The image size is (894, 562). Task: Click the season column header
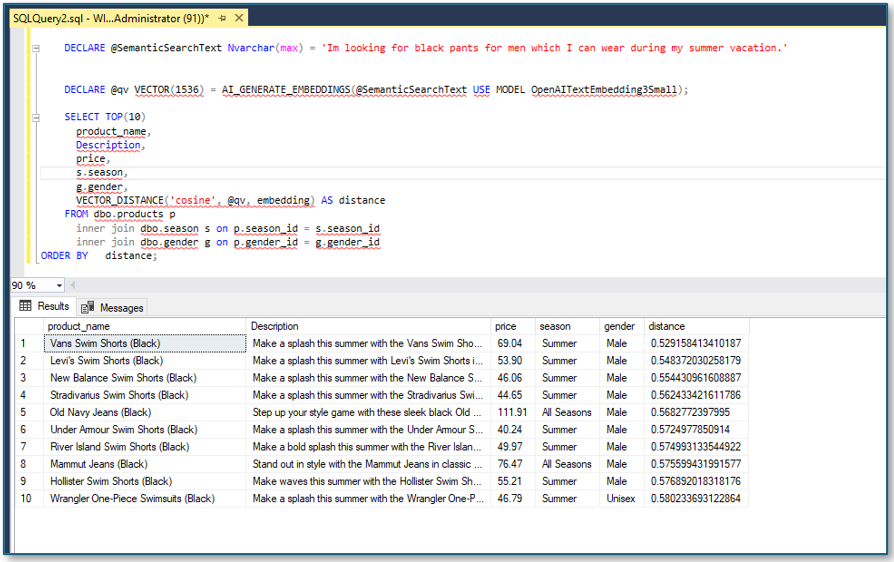pos(567,326)
